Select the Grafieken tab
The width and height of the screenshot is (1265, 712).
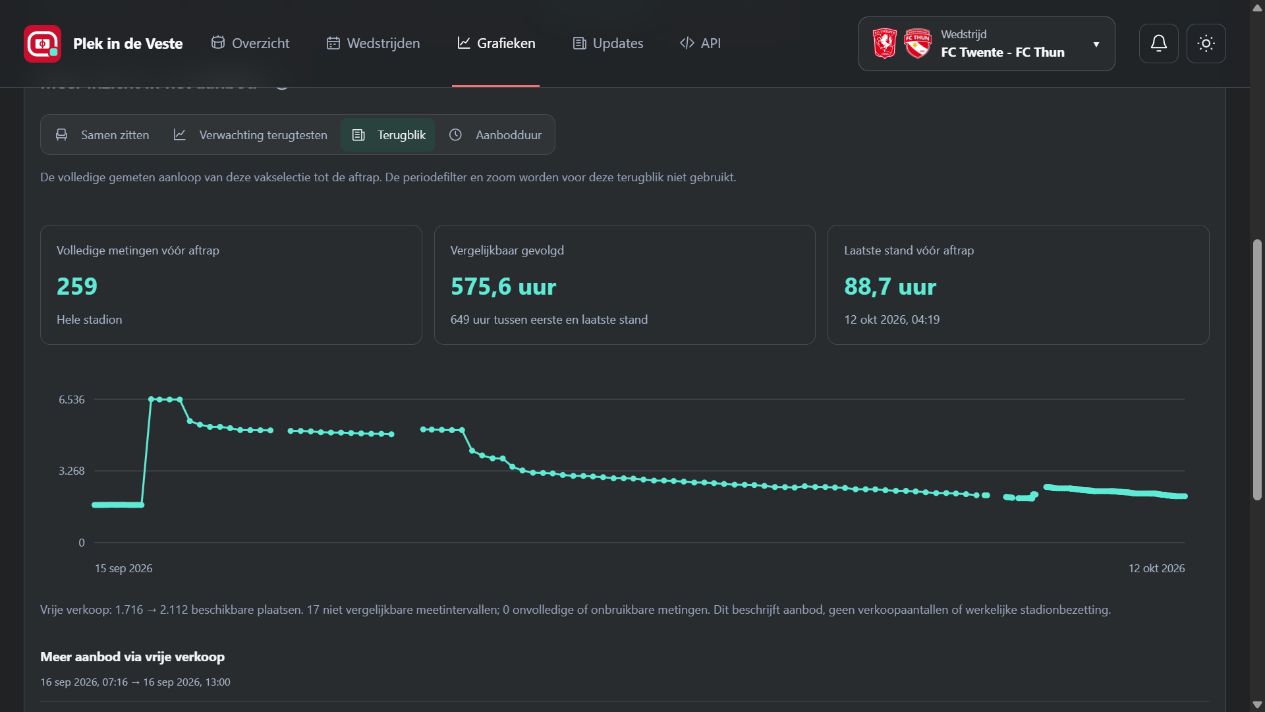(x=496, y=43)
